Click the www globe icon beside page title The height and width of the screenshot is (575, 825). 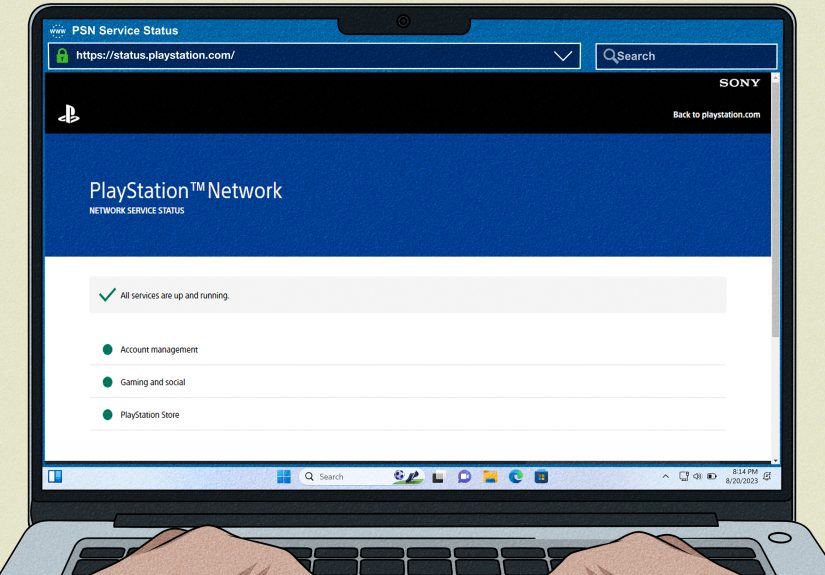pos(57,31)
